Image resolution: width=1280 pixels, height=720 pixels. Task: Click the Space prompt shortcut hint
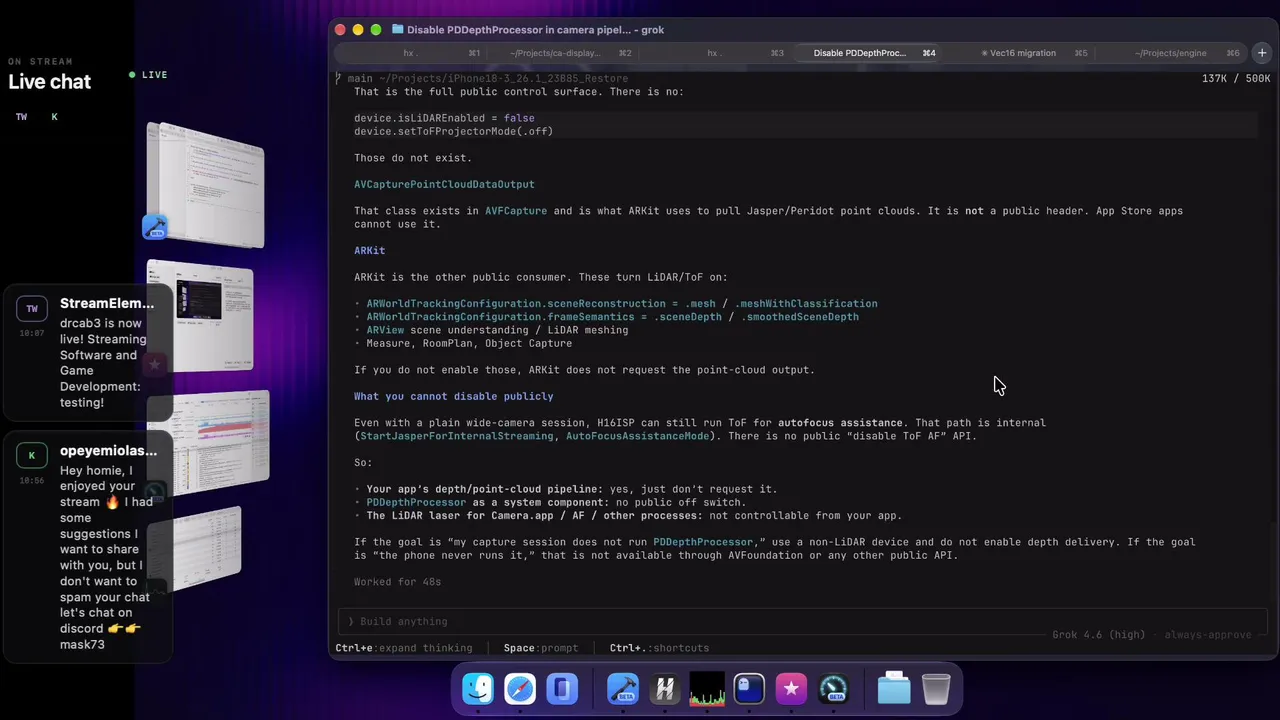click(x=541, y=648)
